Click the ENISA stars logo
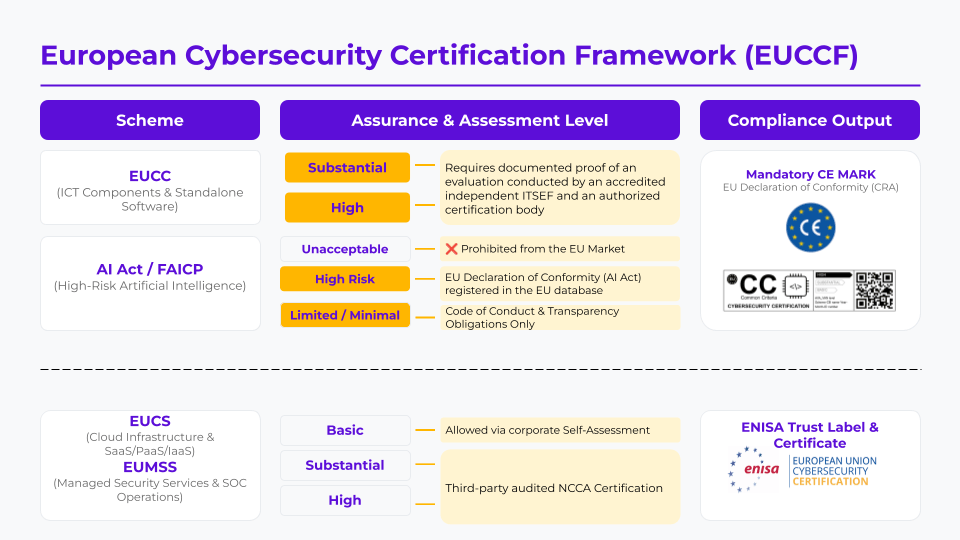The image size is (960, 540). (754, 469)
